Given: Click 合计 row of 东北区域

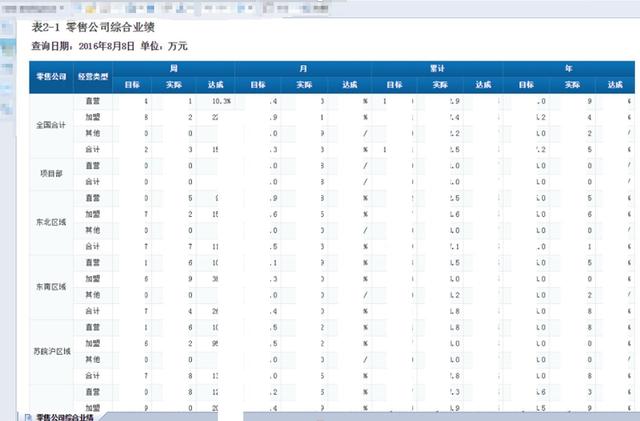Looking at the screenshot, I should click(93, 246).
